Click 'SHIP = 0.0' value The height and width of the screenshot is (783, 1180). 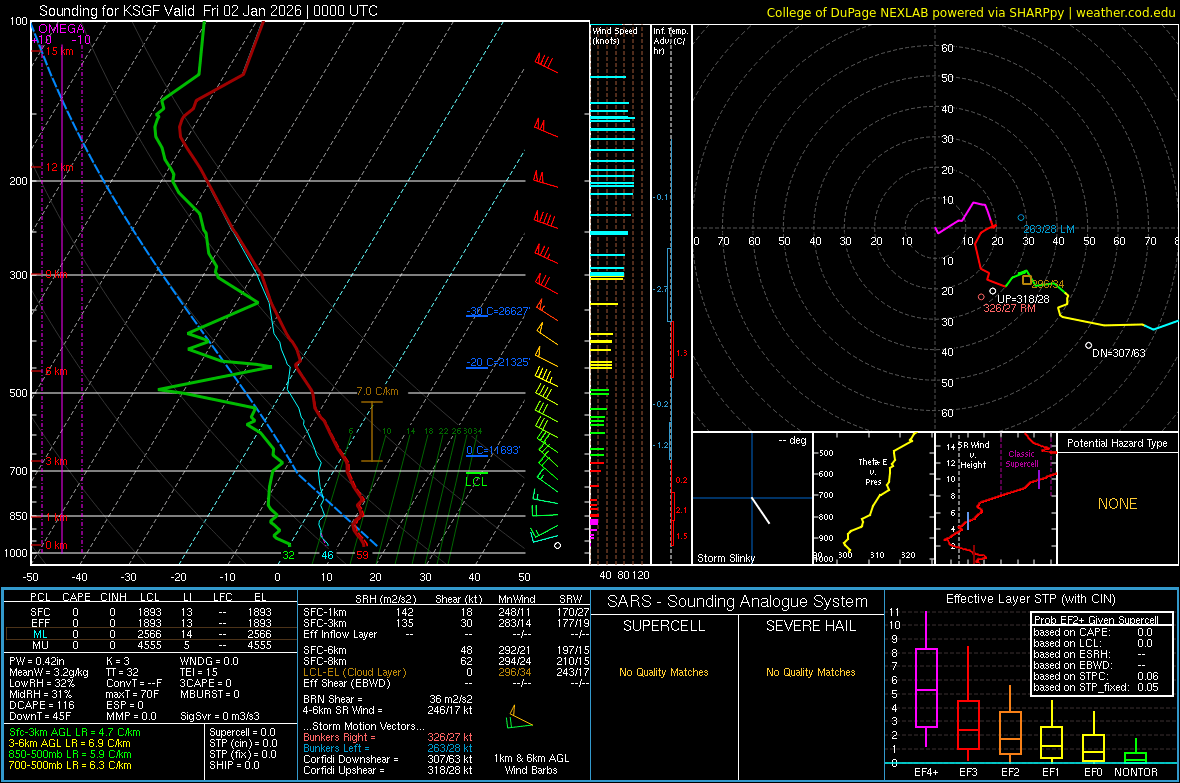coord(234,765)
